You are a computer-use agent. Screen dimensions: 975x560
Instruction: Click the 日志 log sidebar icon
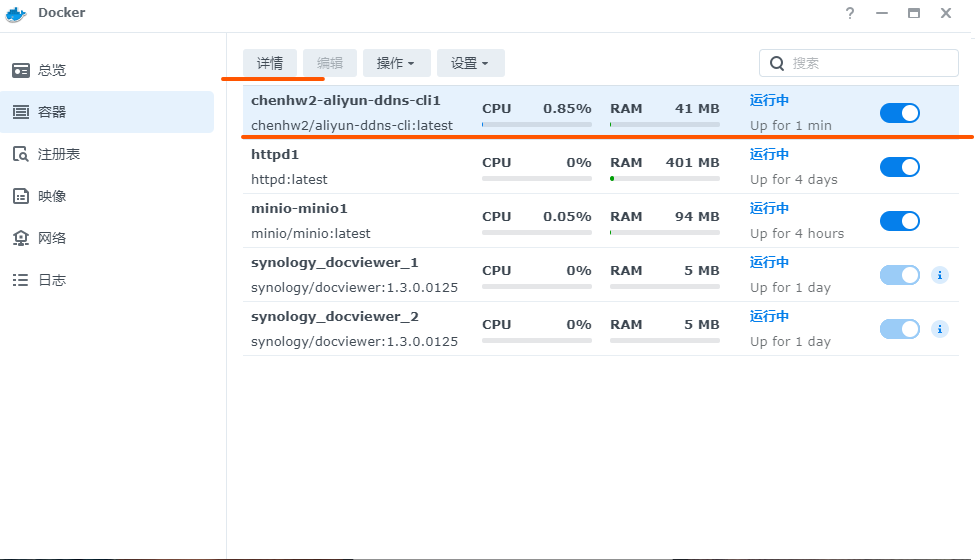(x=21, y=280)
